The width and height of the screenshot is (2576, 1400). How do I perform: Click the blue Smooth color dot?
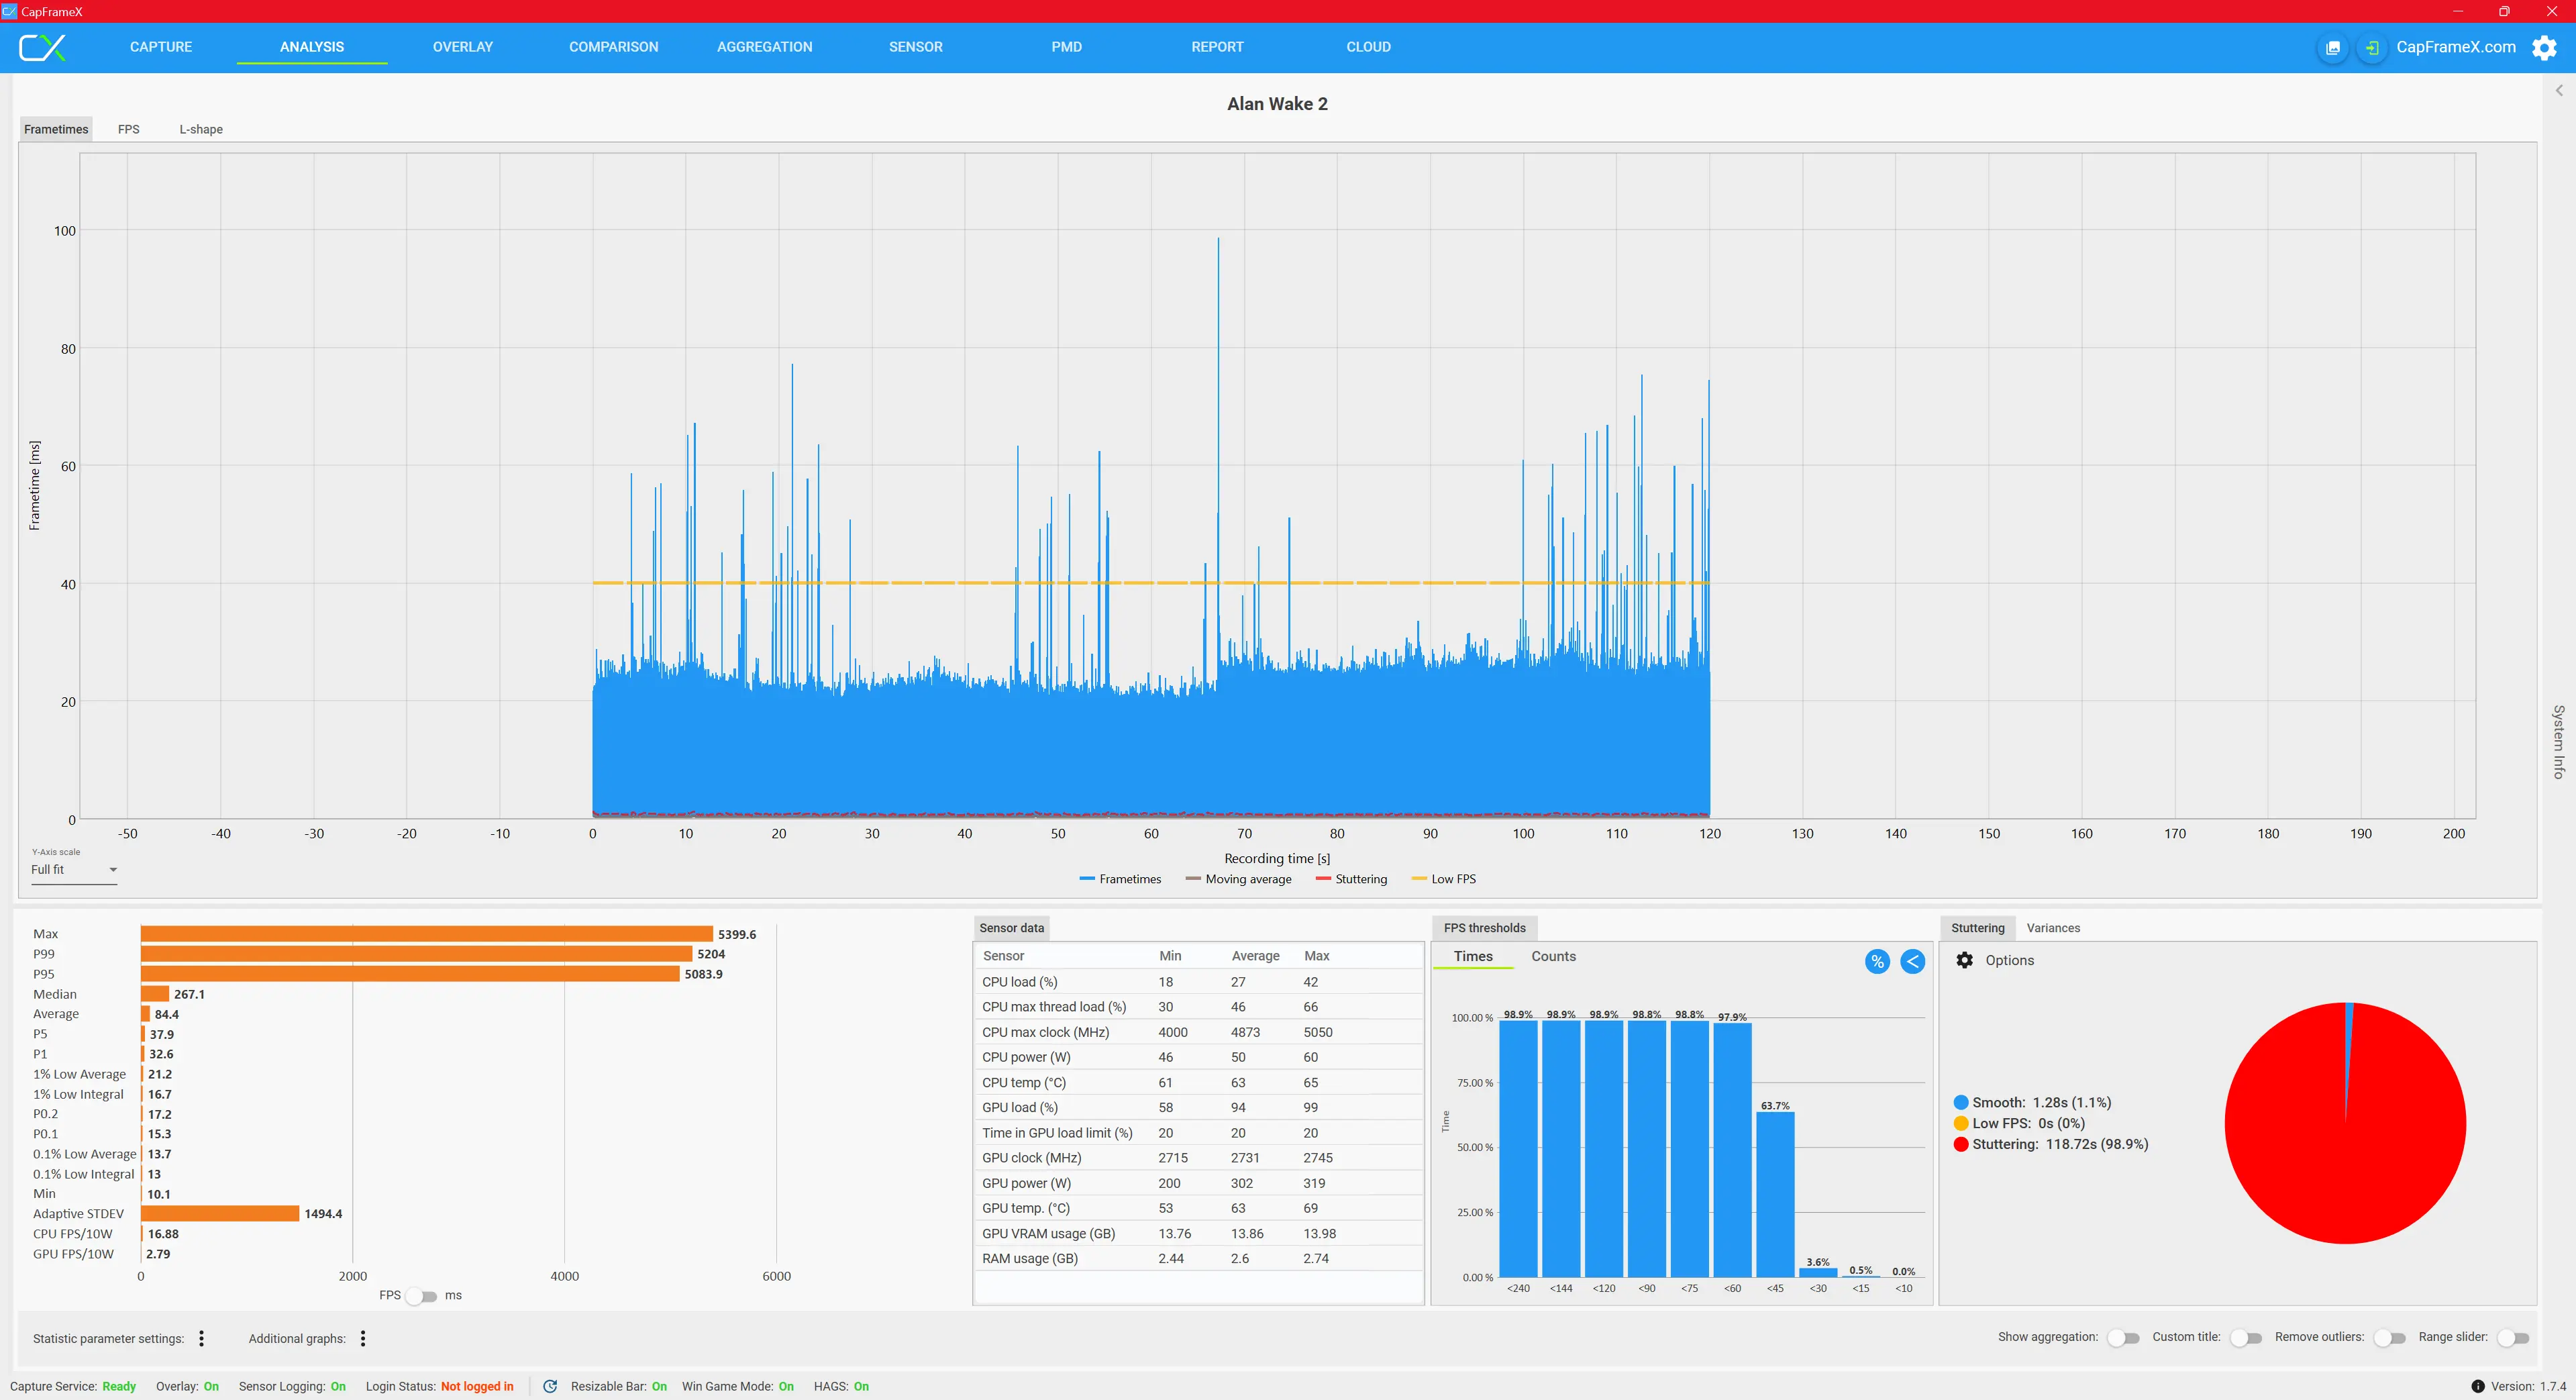point(1961,1103)
